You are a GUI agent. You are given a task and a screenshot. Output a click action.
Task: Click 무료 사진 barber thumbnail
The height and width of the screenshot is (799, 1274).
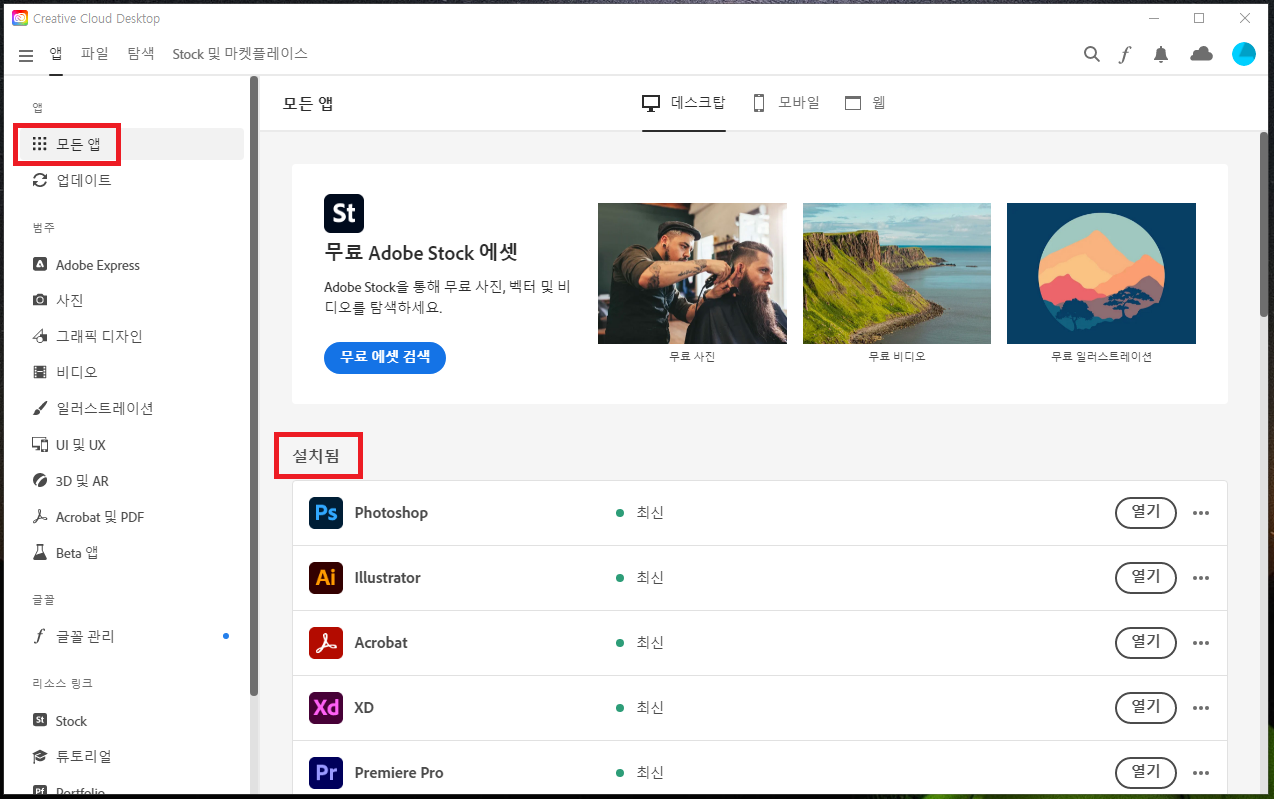click(692, 273)
